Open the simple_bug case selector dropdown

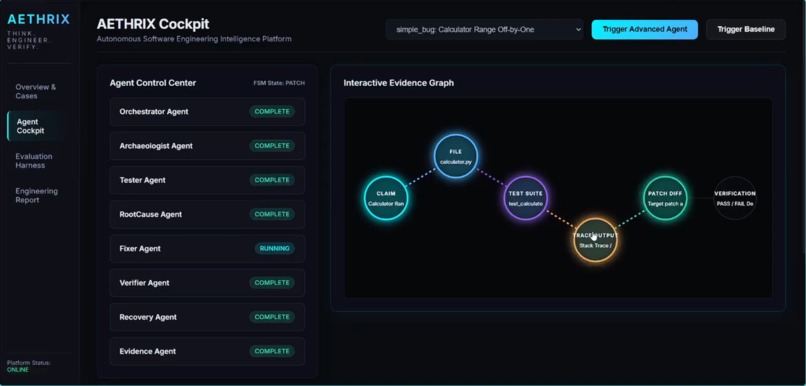click(x=484, y=30)
